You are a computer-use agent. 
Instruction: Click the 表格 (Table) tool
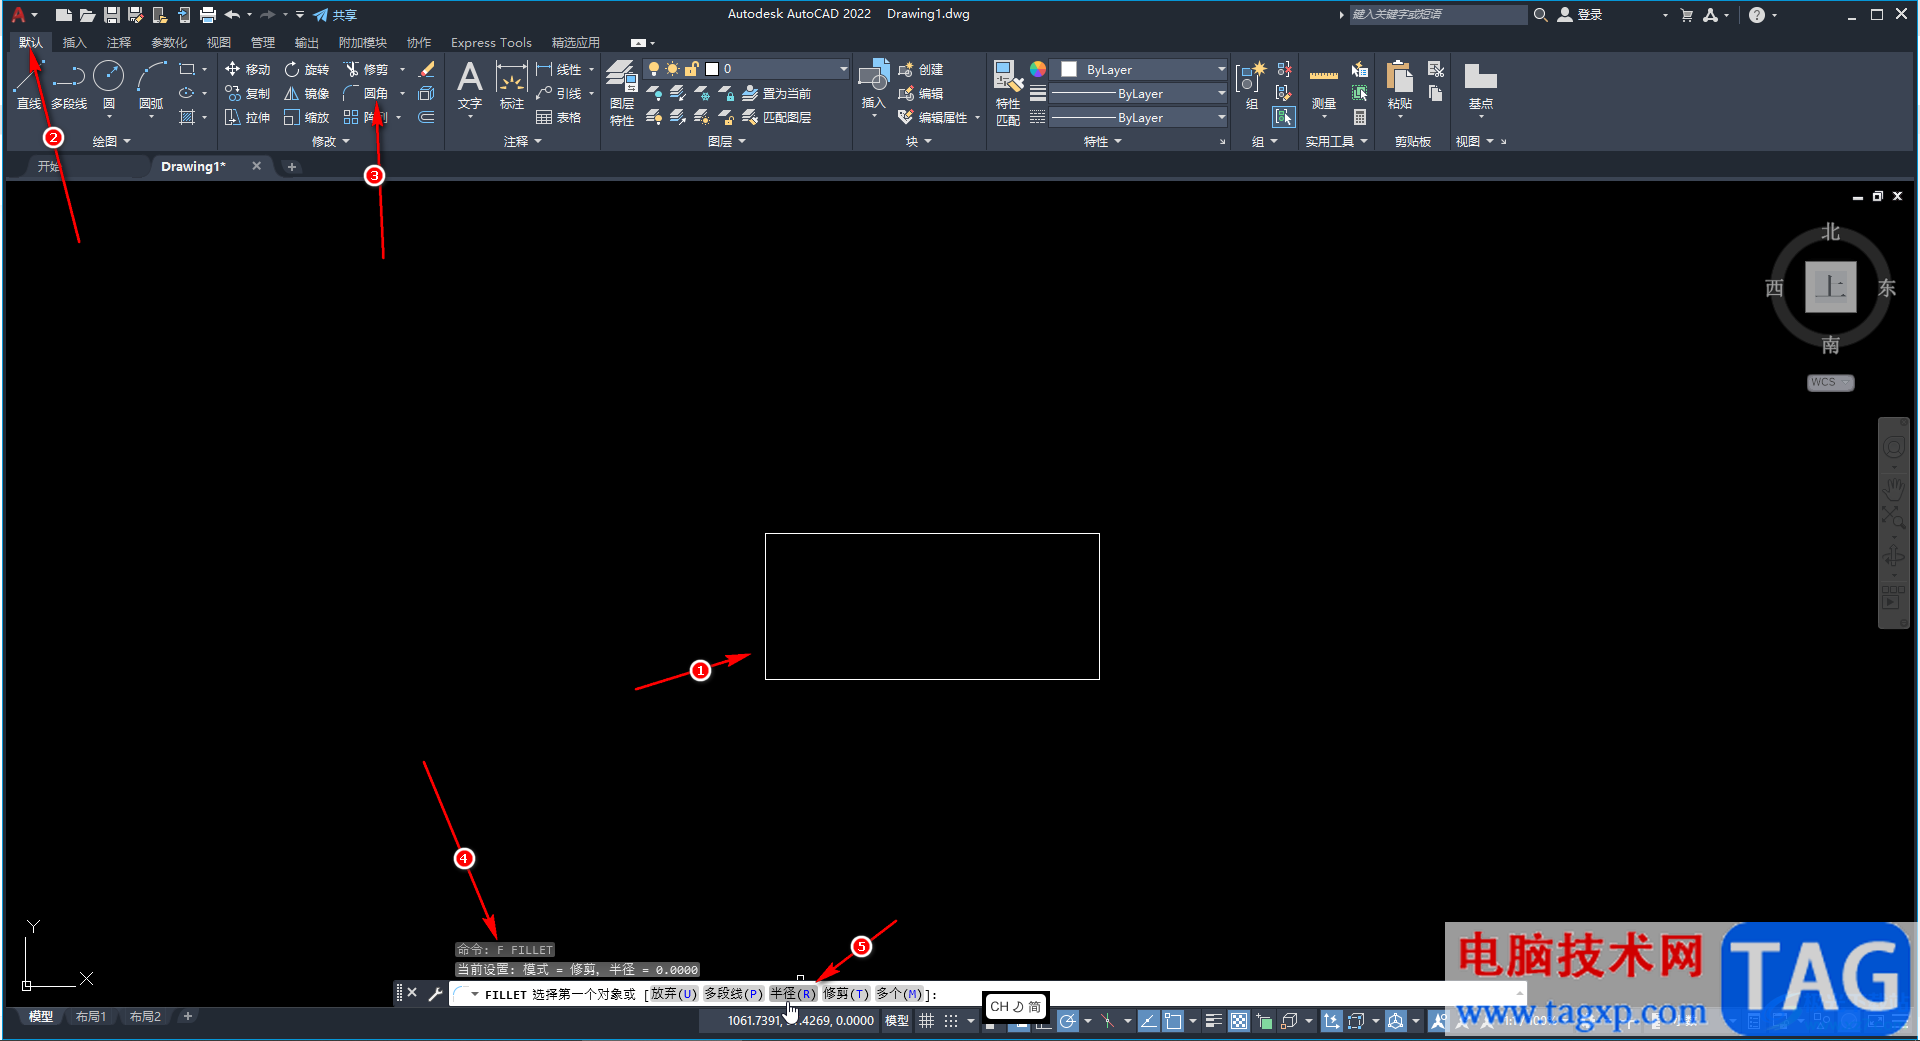click(x=559, y=117)
